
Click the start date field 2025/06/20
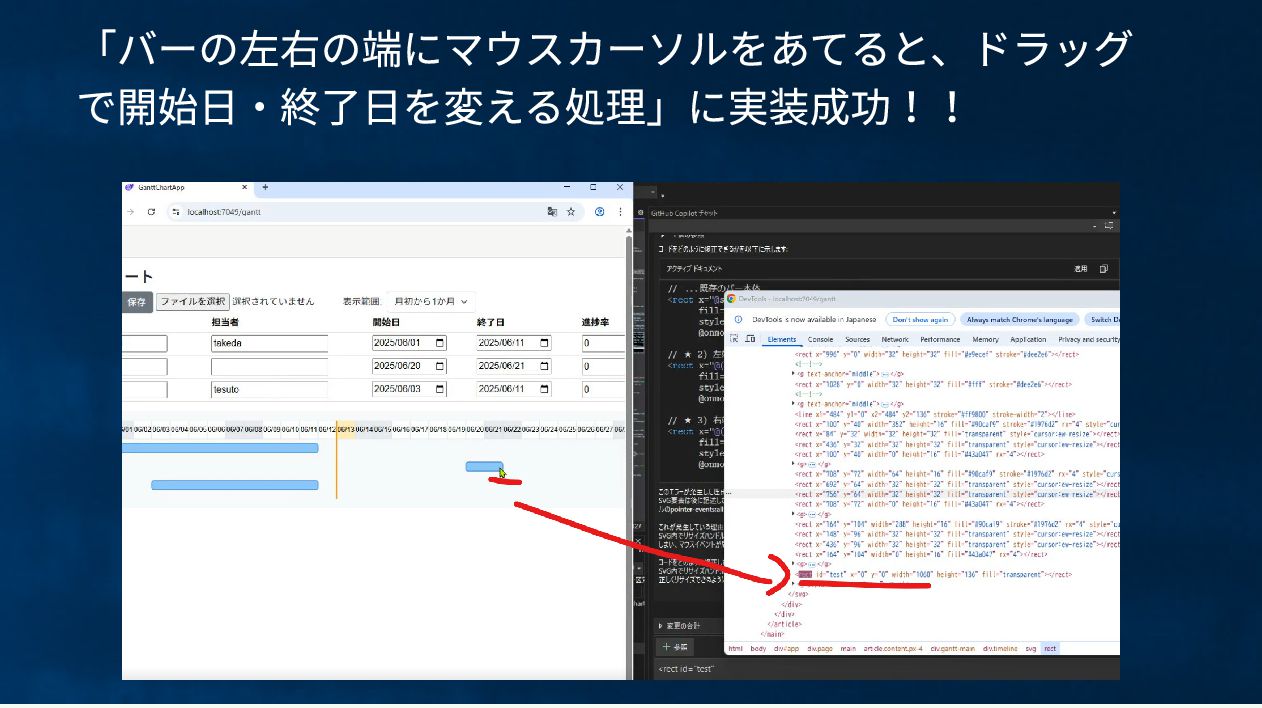point(410,366)
